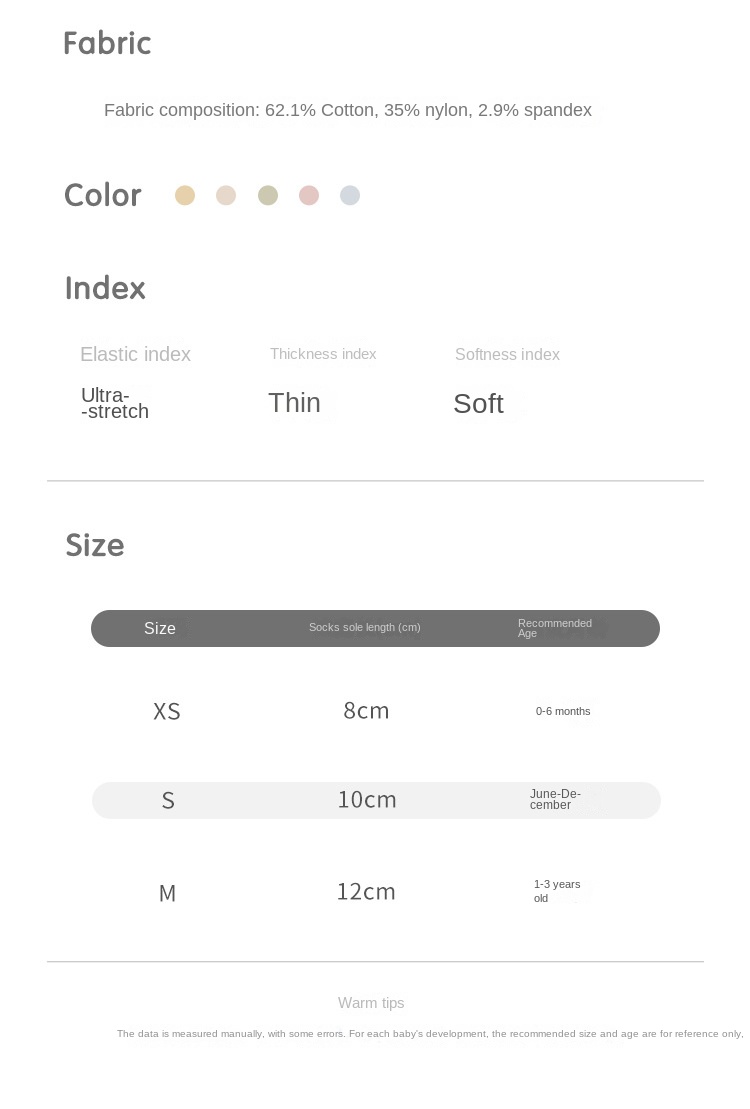Choose the light blue-gray color swatch
This screenshot has width=750, height=1109.
pyautogui.click(x=350, y=195)
